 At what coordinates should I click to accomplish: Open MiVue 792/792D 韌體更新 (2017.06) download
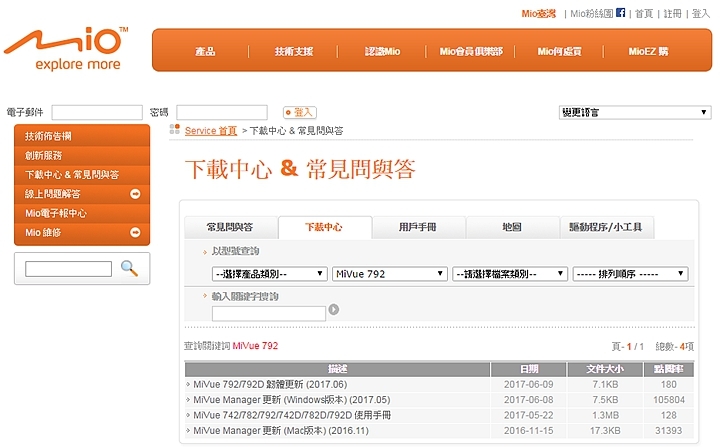point(270,384)
